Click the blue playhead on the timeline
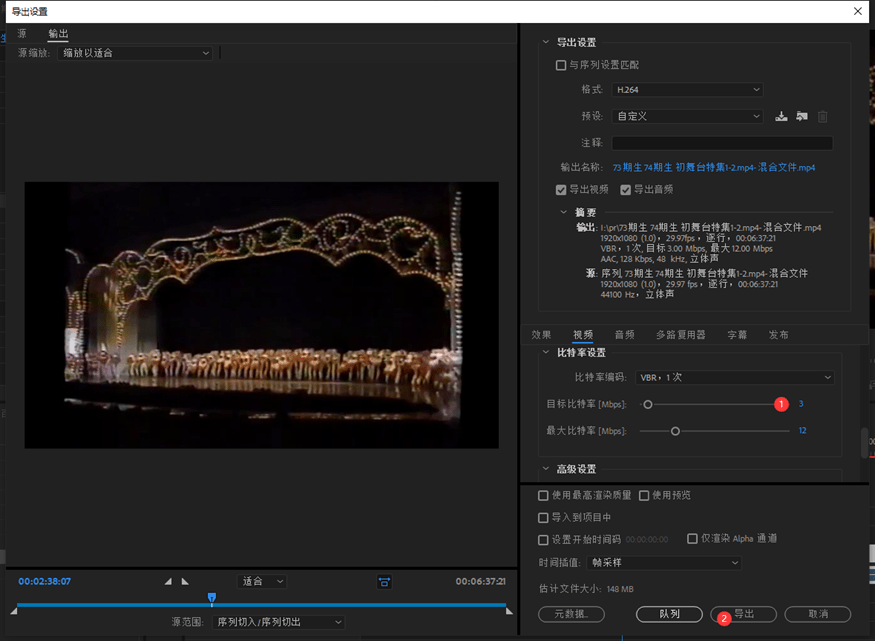The image size is (875, 641). tap(212, 598)
